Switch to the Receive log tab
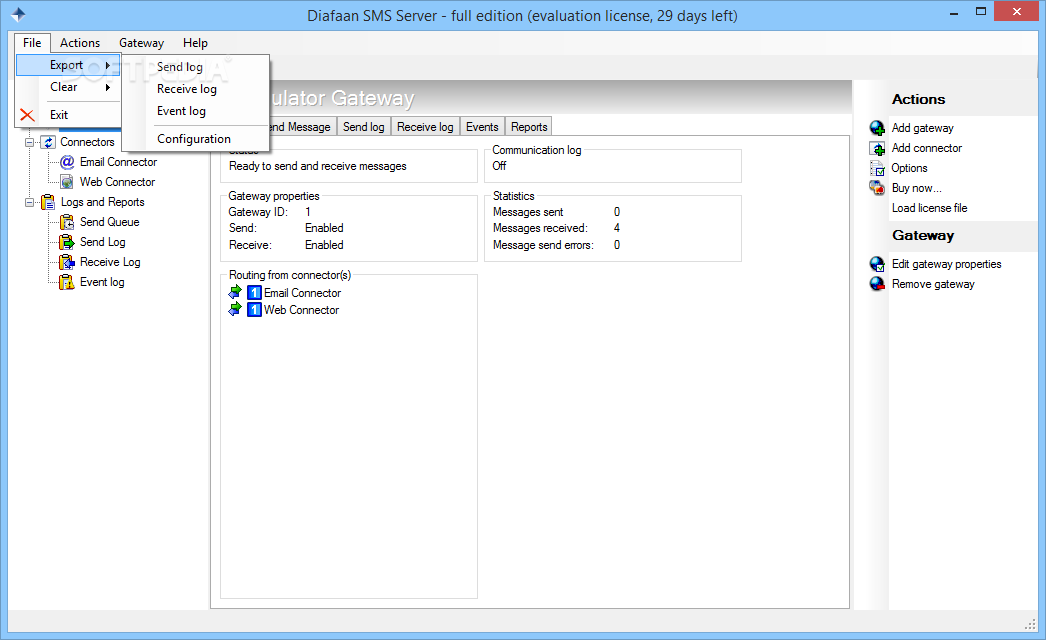The width and height of the screenshot is (1046, 640). point(425,127)
